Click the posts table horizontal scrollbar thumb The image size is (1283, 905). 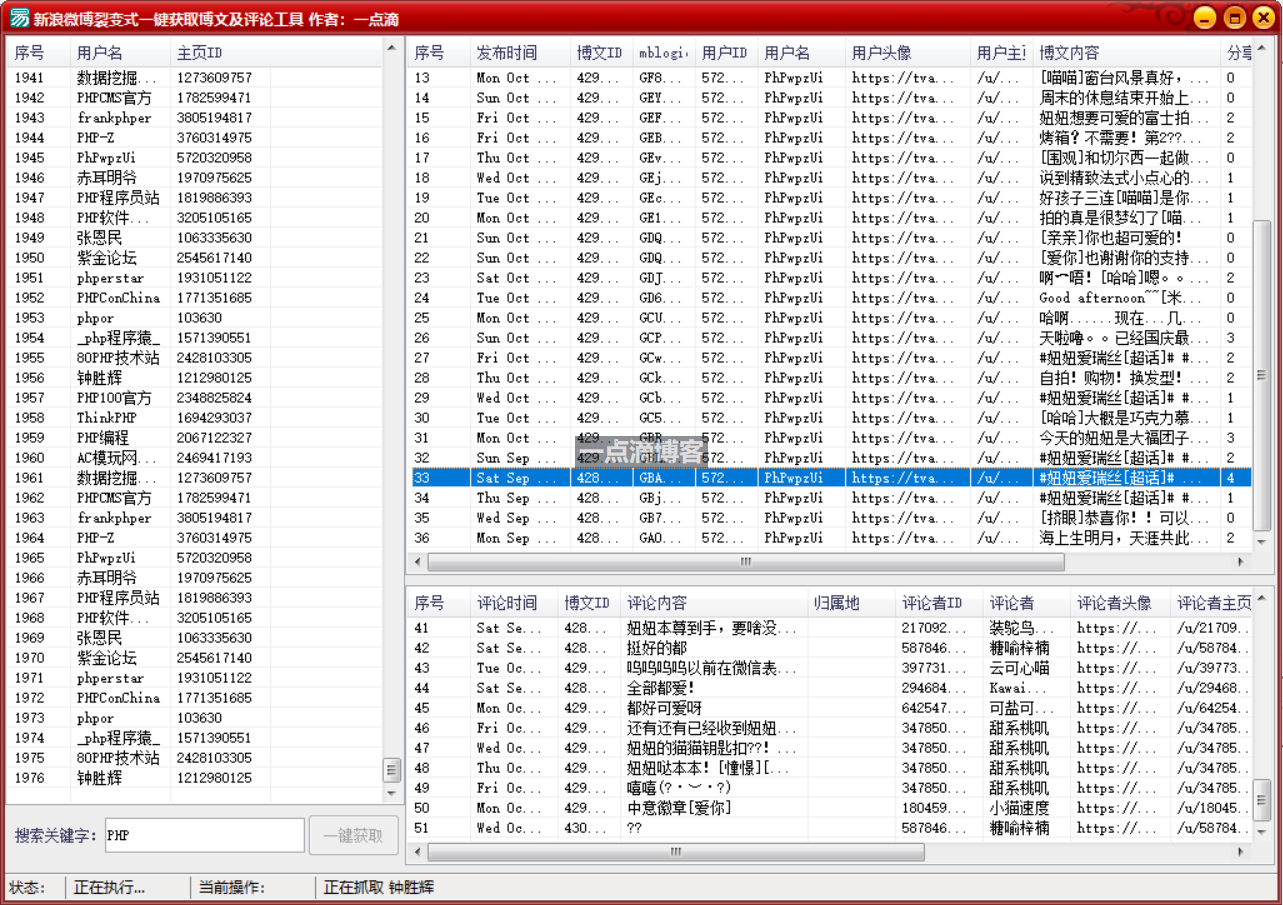pyautogui.click(x=745, y=562)
